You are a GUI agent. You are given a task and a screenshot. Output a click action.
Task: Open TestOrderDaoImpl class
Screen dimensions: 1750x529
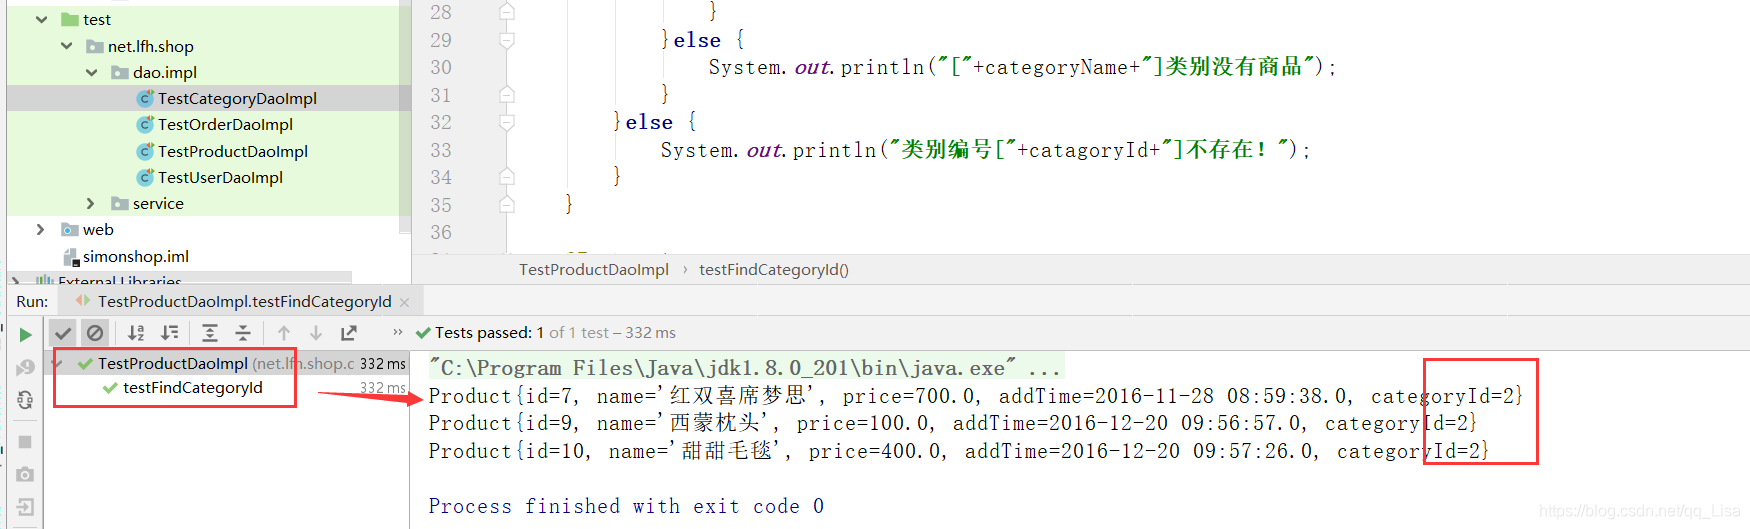(x=225, y=124)
